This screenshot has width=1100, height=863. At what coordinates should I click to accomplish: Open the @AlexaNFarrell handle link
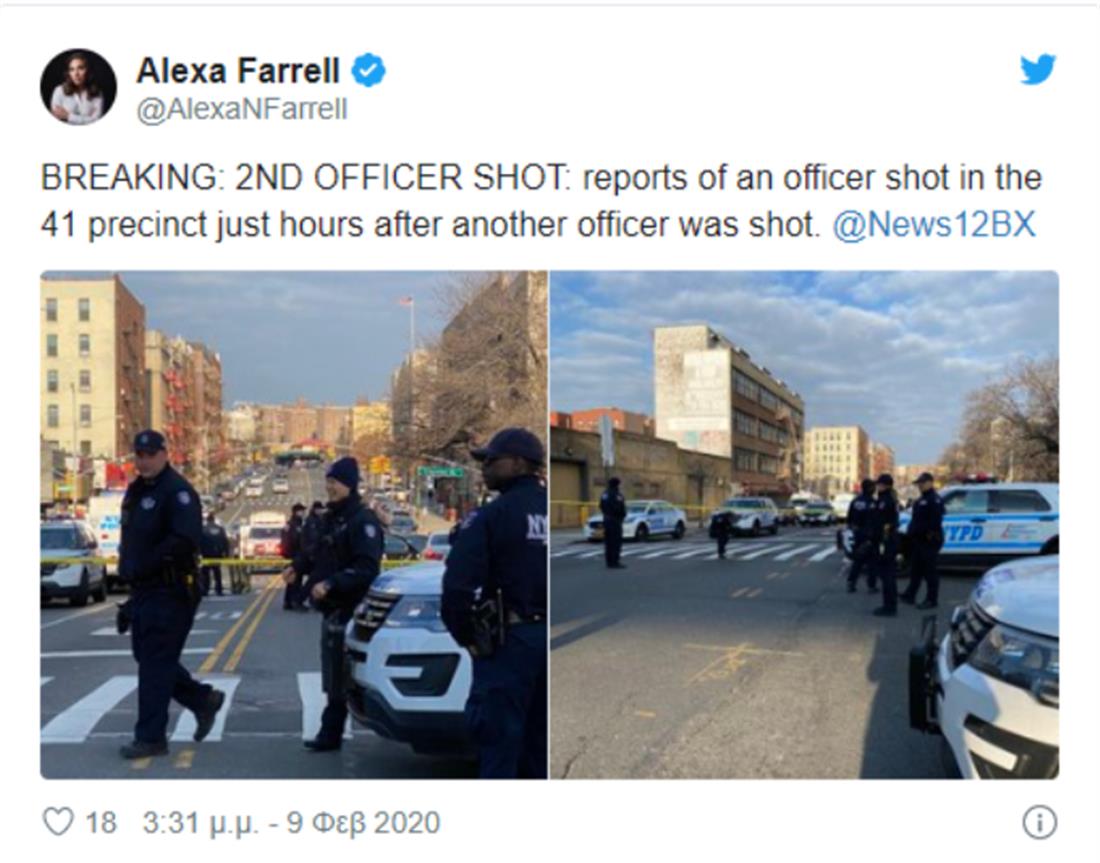pos(241,109)
